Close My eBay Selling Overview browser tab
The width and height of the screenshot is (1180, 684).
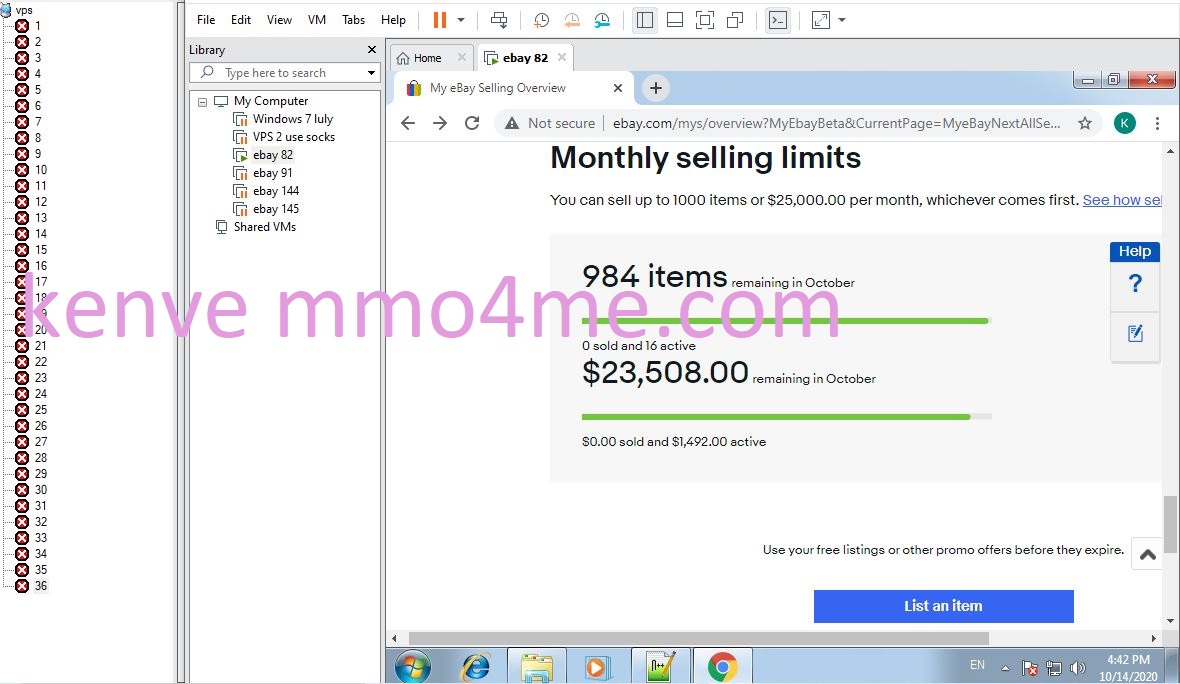pyautogui.click(x=618, y=88)
